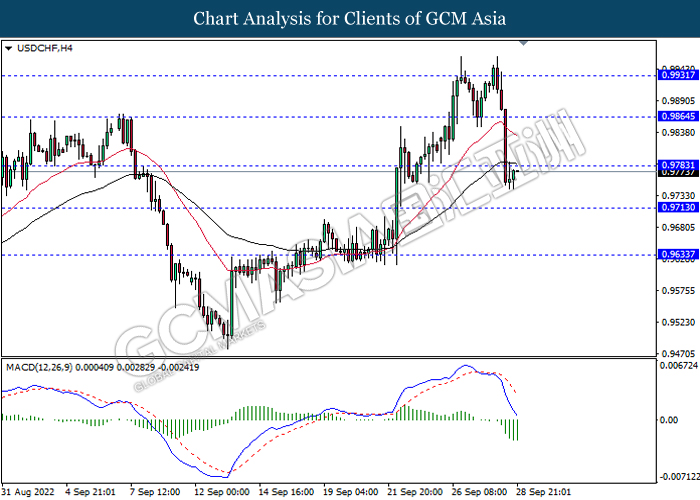
Task: Click the 26 Sep 08:00 time label
Action: [x=479, y=492]
